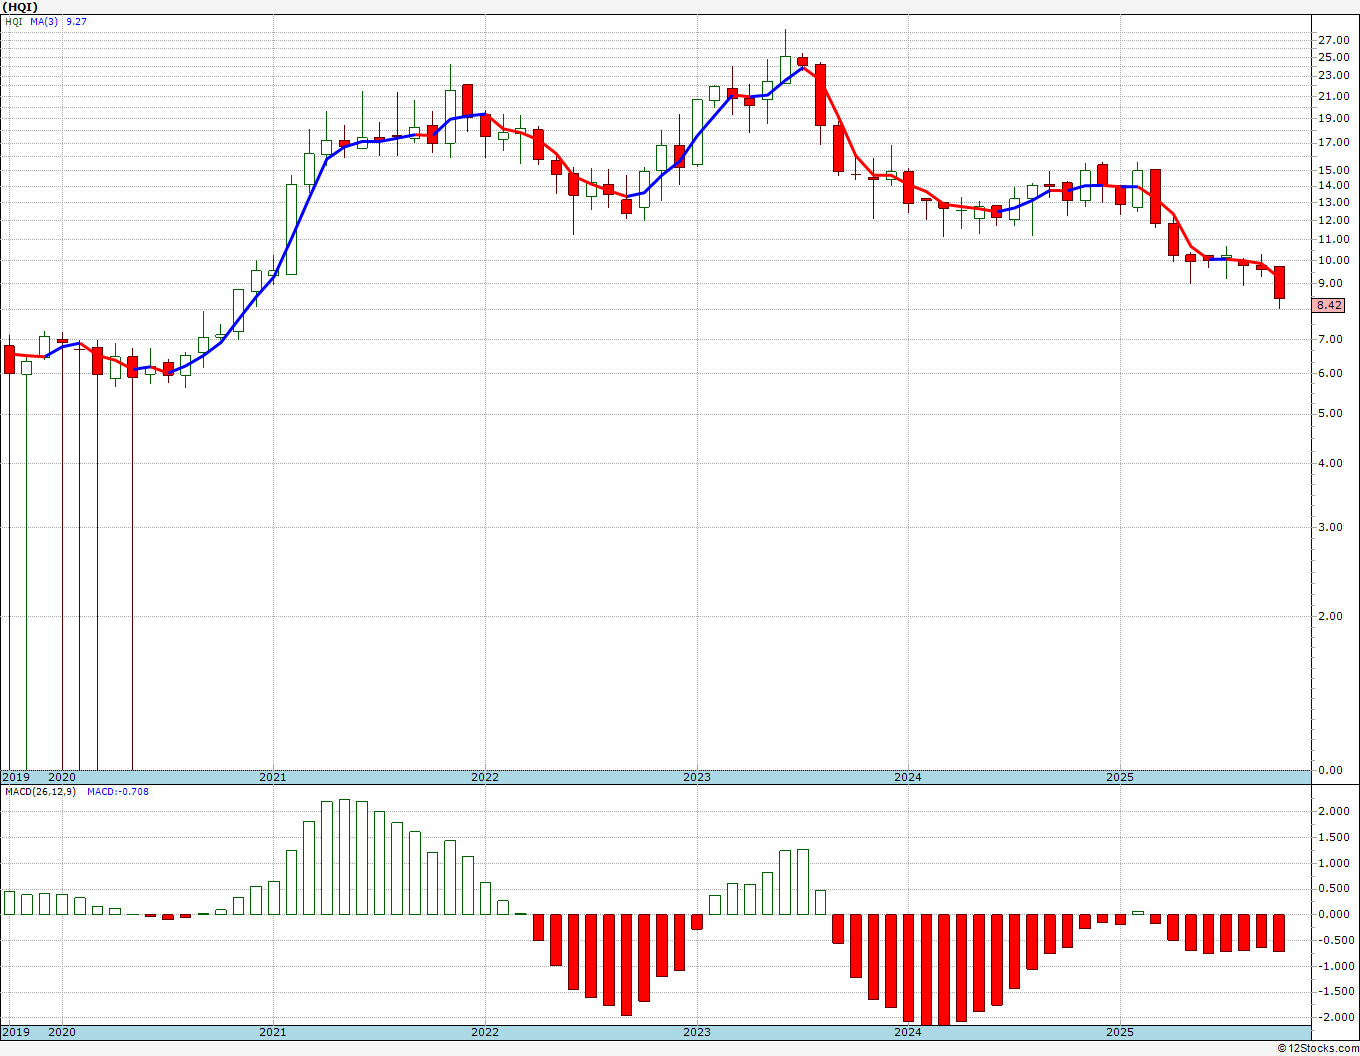Click 2025 on the price chart time axis
The height and width of the screenshot is (1056, 1360).
pyautogui.click(x=1120, y=777)
